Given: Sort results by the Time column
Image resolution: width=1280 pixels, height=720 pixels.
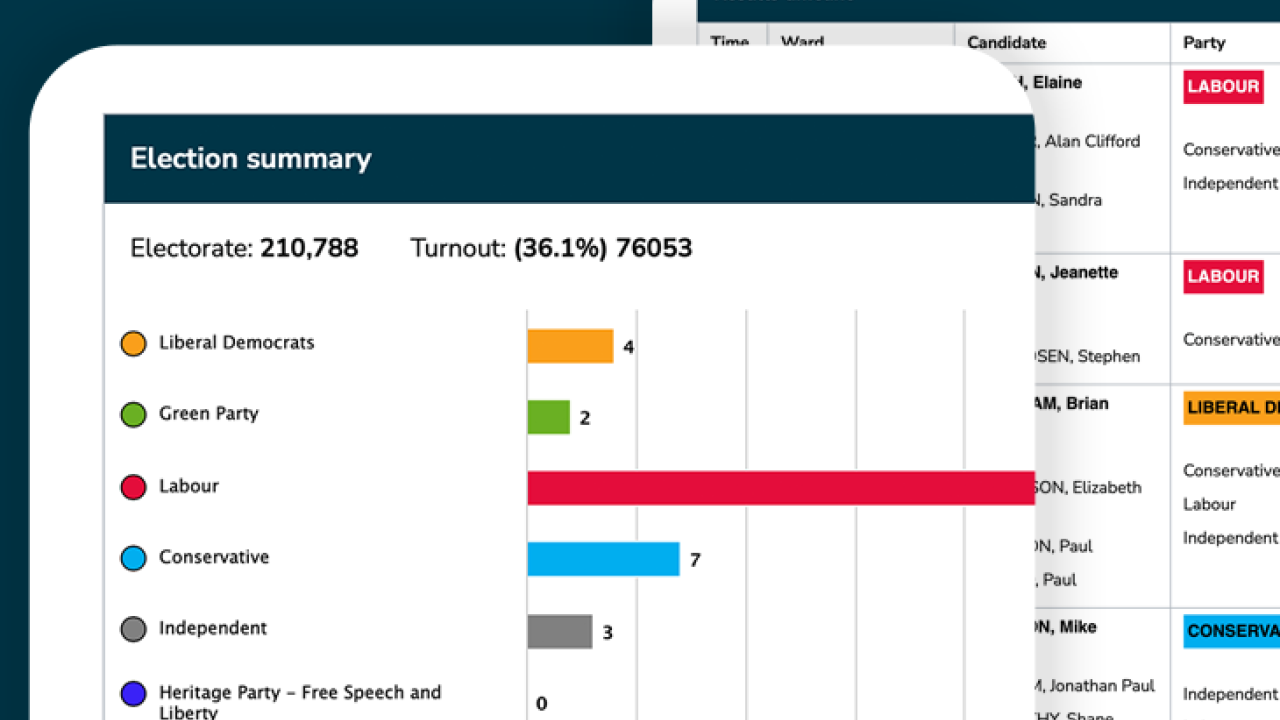Looking at the screenshot, I should (x=730, y=43).
